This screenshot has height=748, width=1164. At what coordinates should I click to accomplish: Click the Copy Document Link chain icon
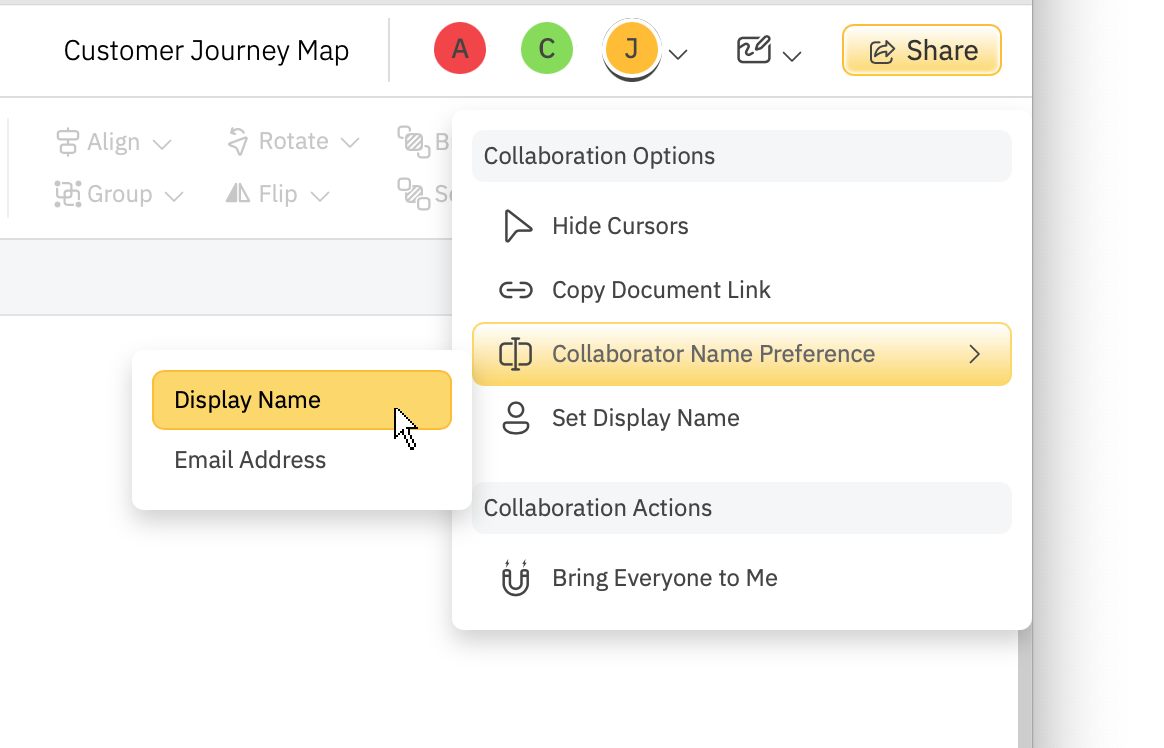tap(515, 290)
